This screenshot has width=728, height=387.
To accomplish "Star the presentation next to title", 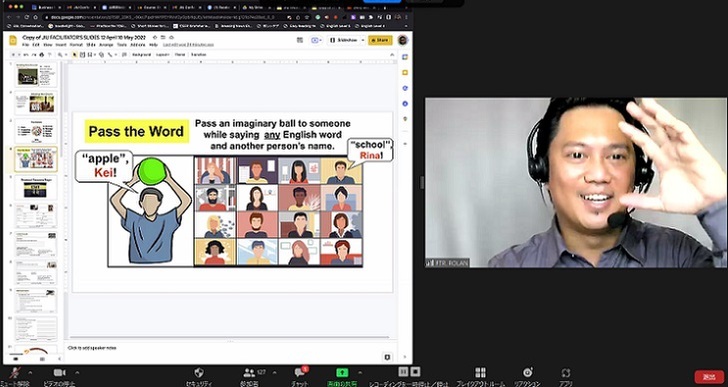I will (x=155, y=38).
